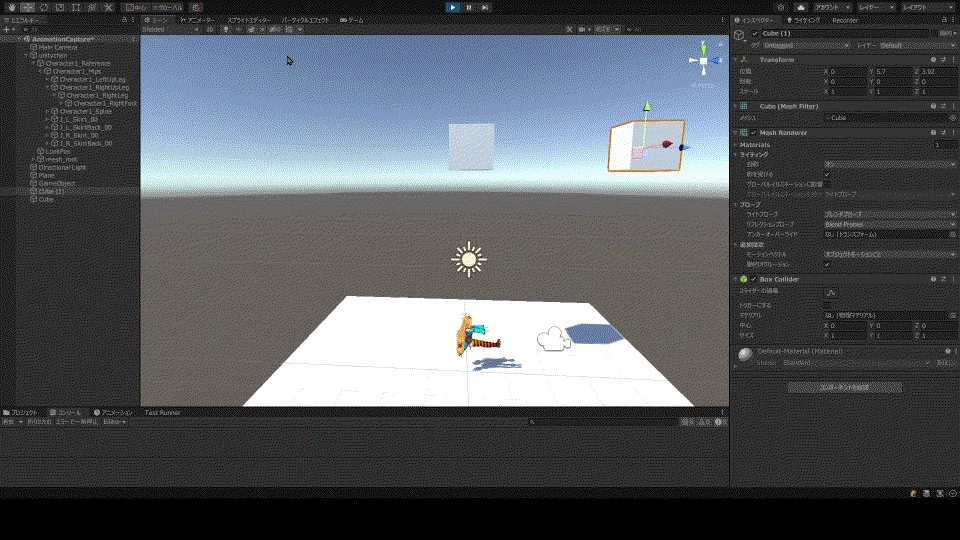Select Character1_RightFoot in Hierarchy
The image size is (960, 540).
(x=105, y=103)
